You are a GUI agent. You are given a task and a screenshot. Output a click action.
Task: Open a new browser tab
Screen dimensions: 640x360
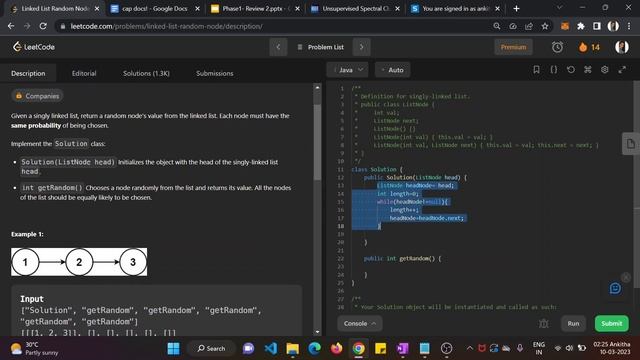tap(516, 9)
